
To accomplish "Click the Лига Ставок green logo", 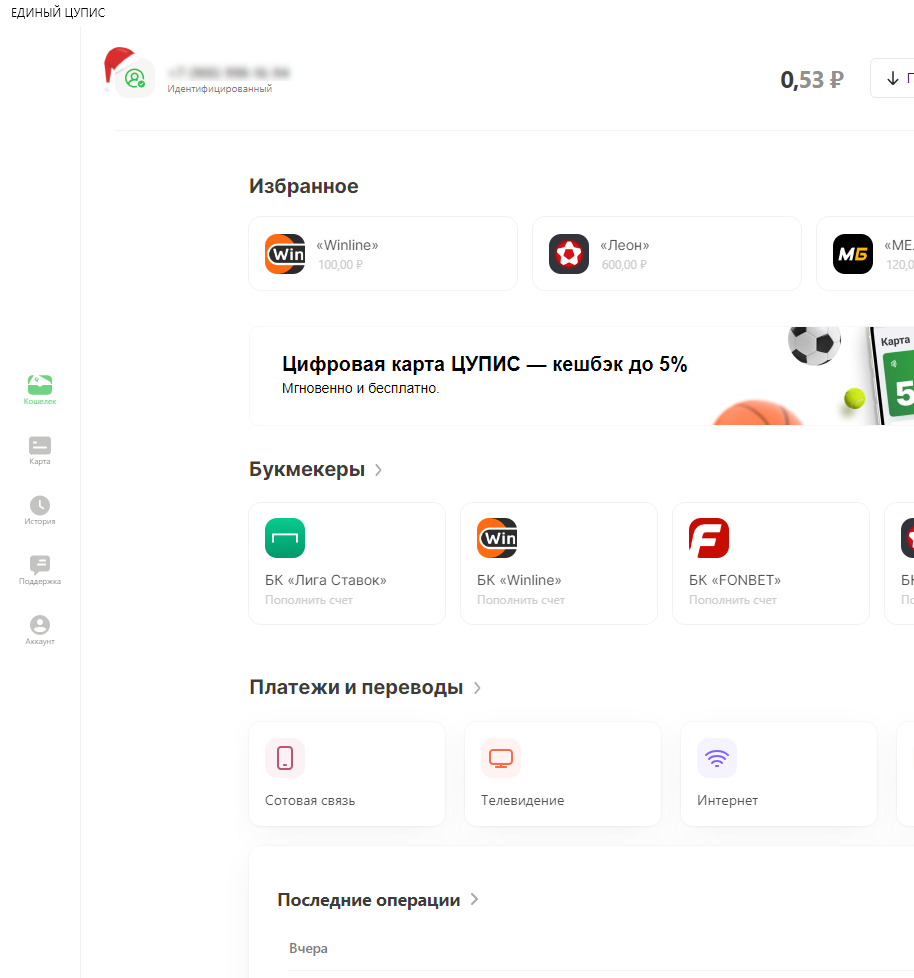I will (285, 538).
